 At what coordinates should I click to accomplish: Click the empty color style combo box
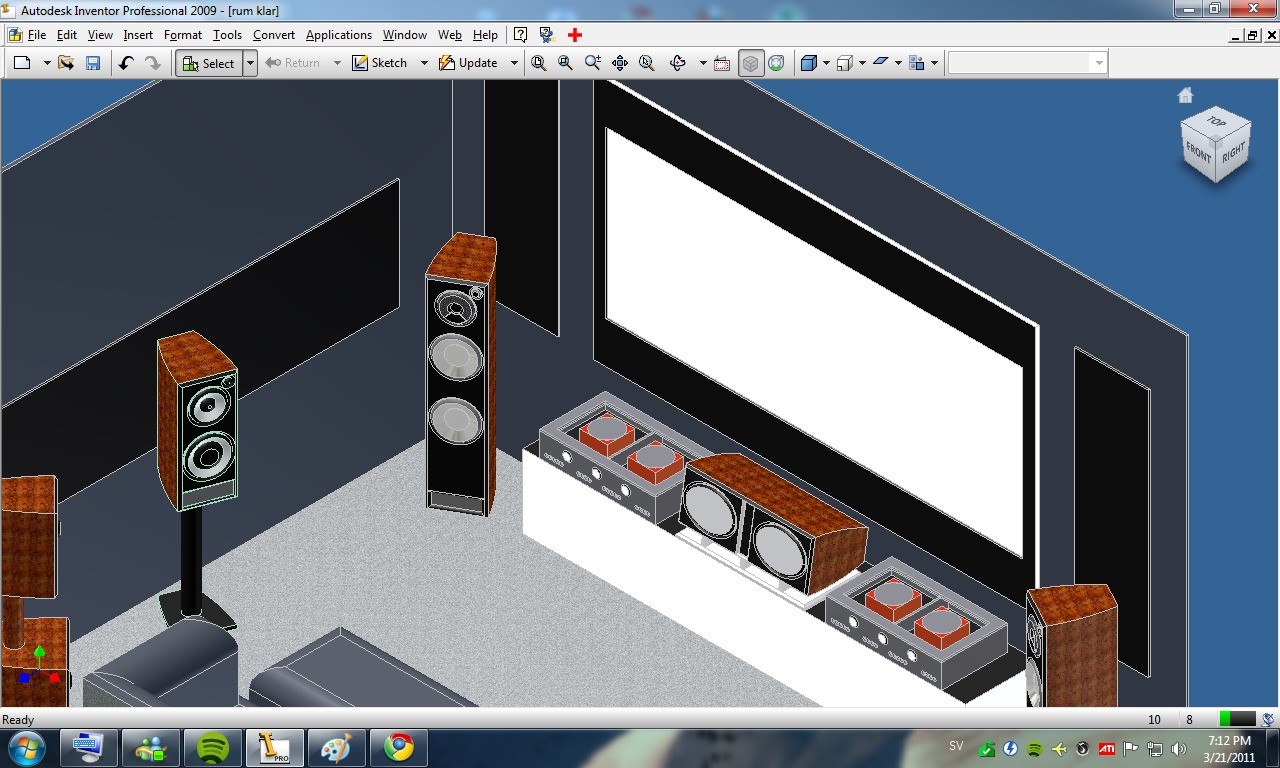click(1027, 63)
